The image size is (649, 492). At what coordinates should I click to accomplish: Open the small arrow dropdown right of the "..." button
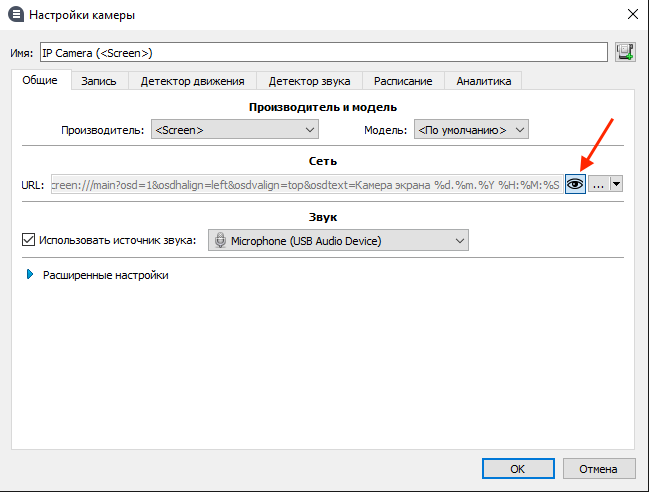click(x=616, y=184)
